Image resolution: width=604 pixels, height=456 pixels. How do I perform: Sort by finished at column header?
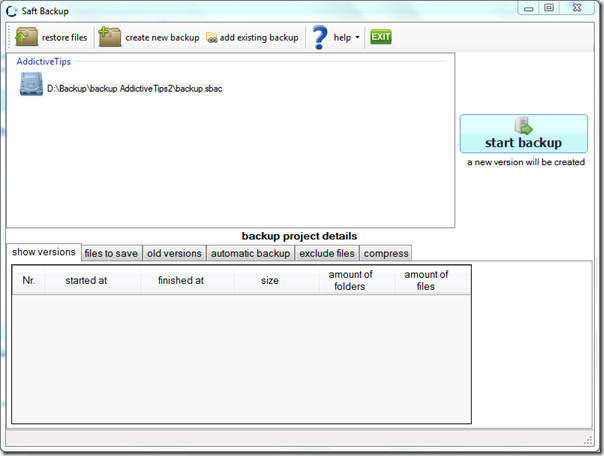(x=188, y=280)
